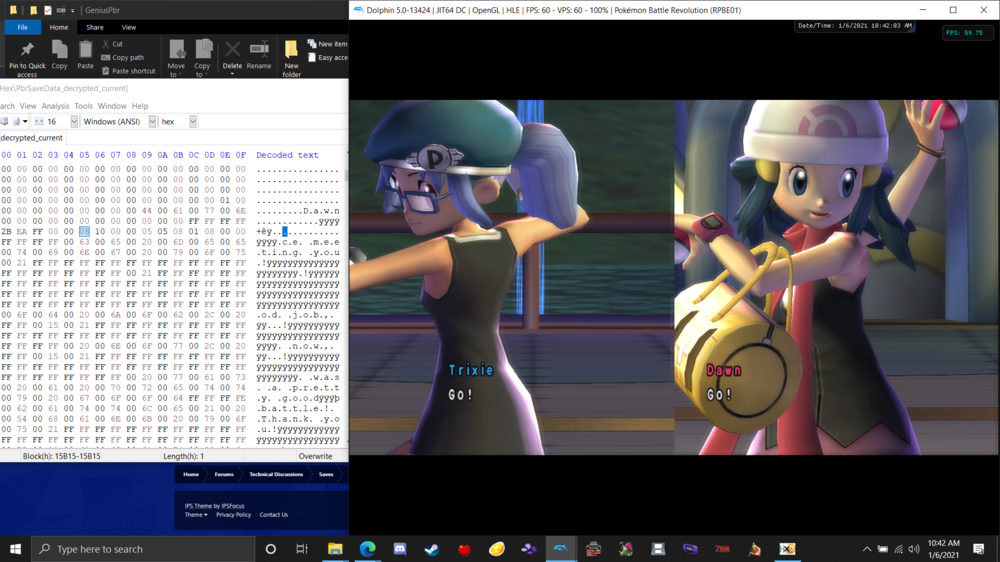
Task: Open the Home link on website footer
Action: tap(191, 474)
